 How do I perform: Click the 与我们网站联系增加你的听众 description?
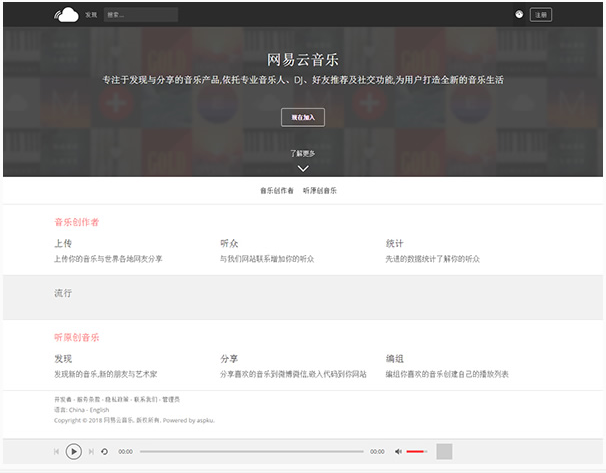click(267, 259)
